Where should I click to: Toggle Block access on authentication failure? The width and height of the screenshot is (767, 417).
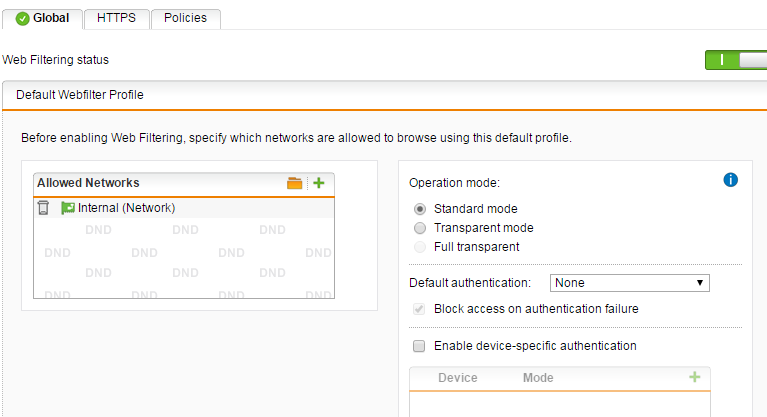point(419,309)
